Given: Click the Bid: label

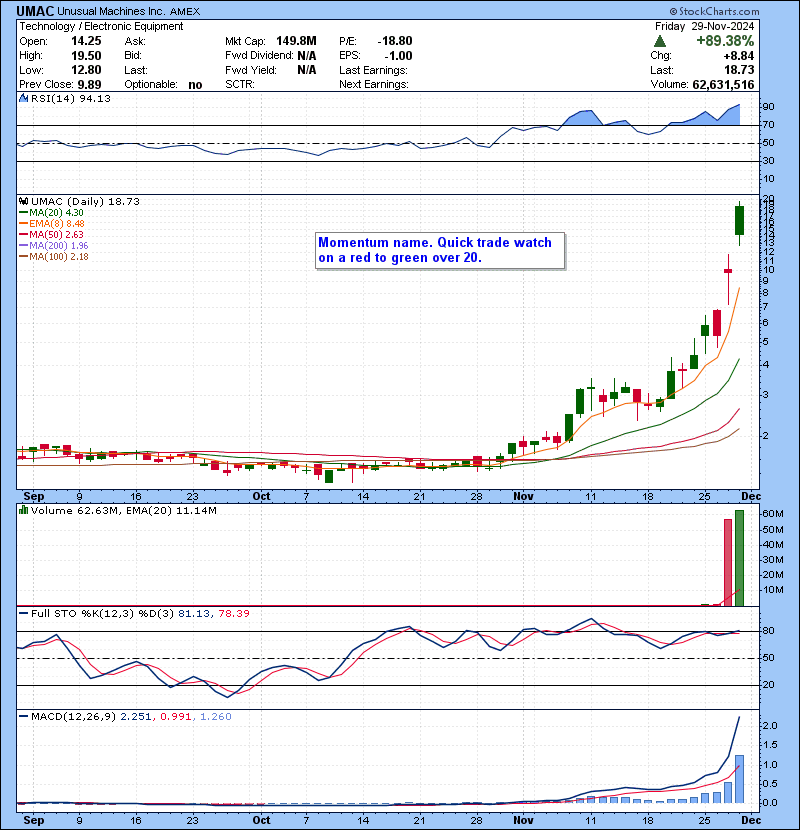Looking at the screenshot, I should (x=134, y=56).
